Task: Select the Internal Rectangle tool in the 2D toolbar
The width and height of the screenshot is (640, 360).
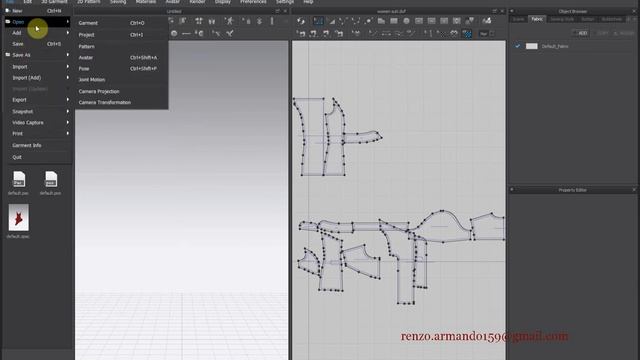Action: [431, 21]
